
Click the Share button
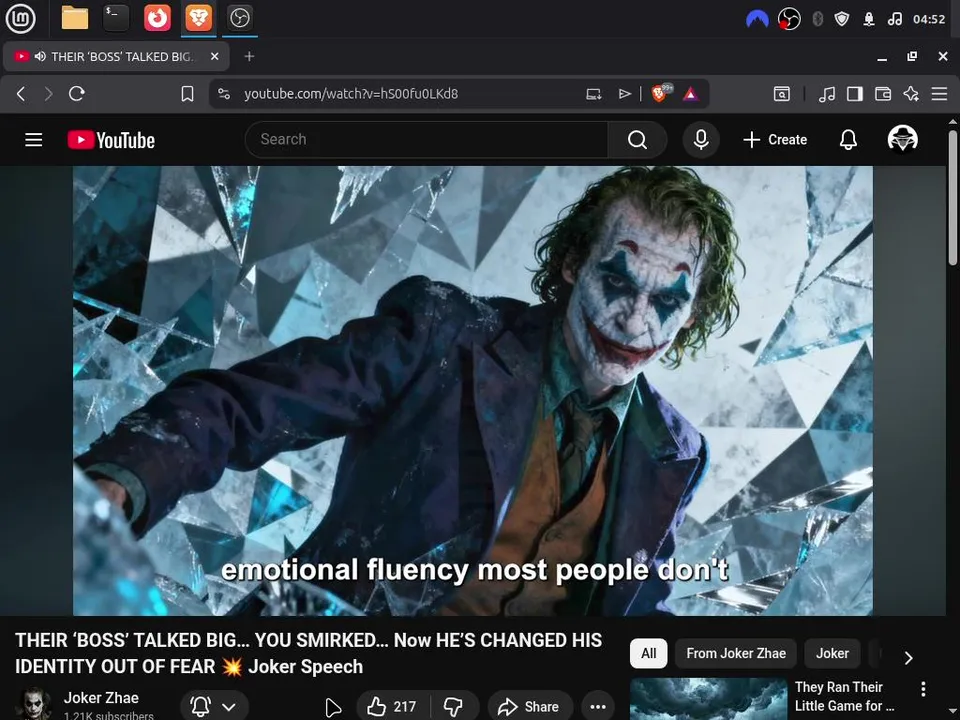tap(530, 707)
